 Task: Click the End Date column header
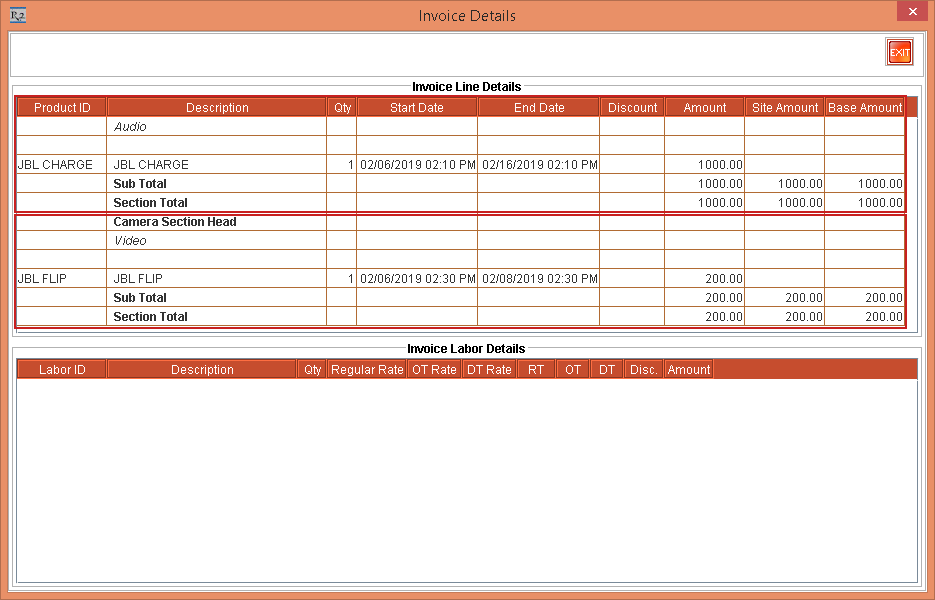point(539,108)
